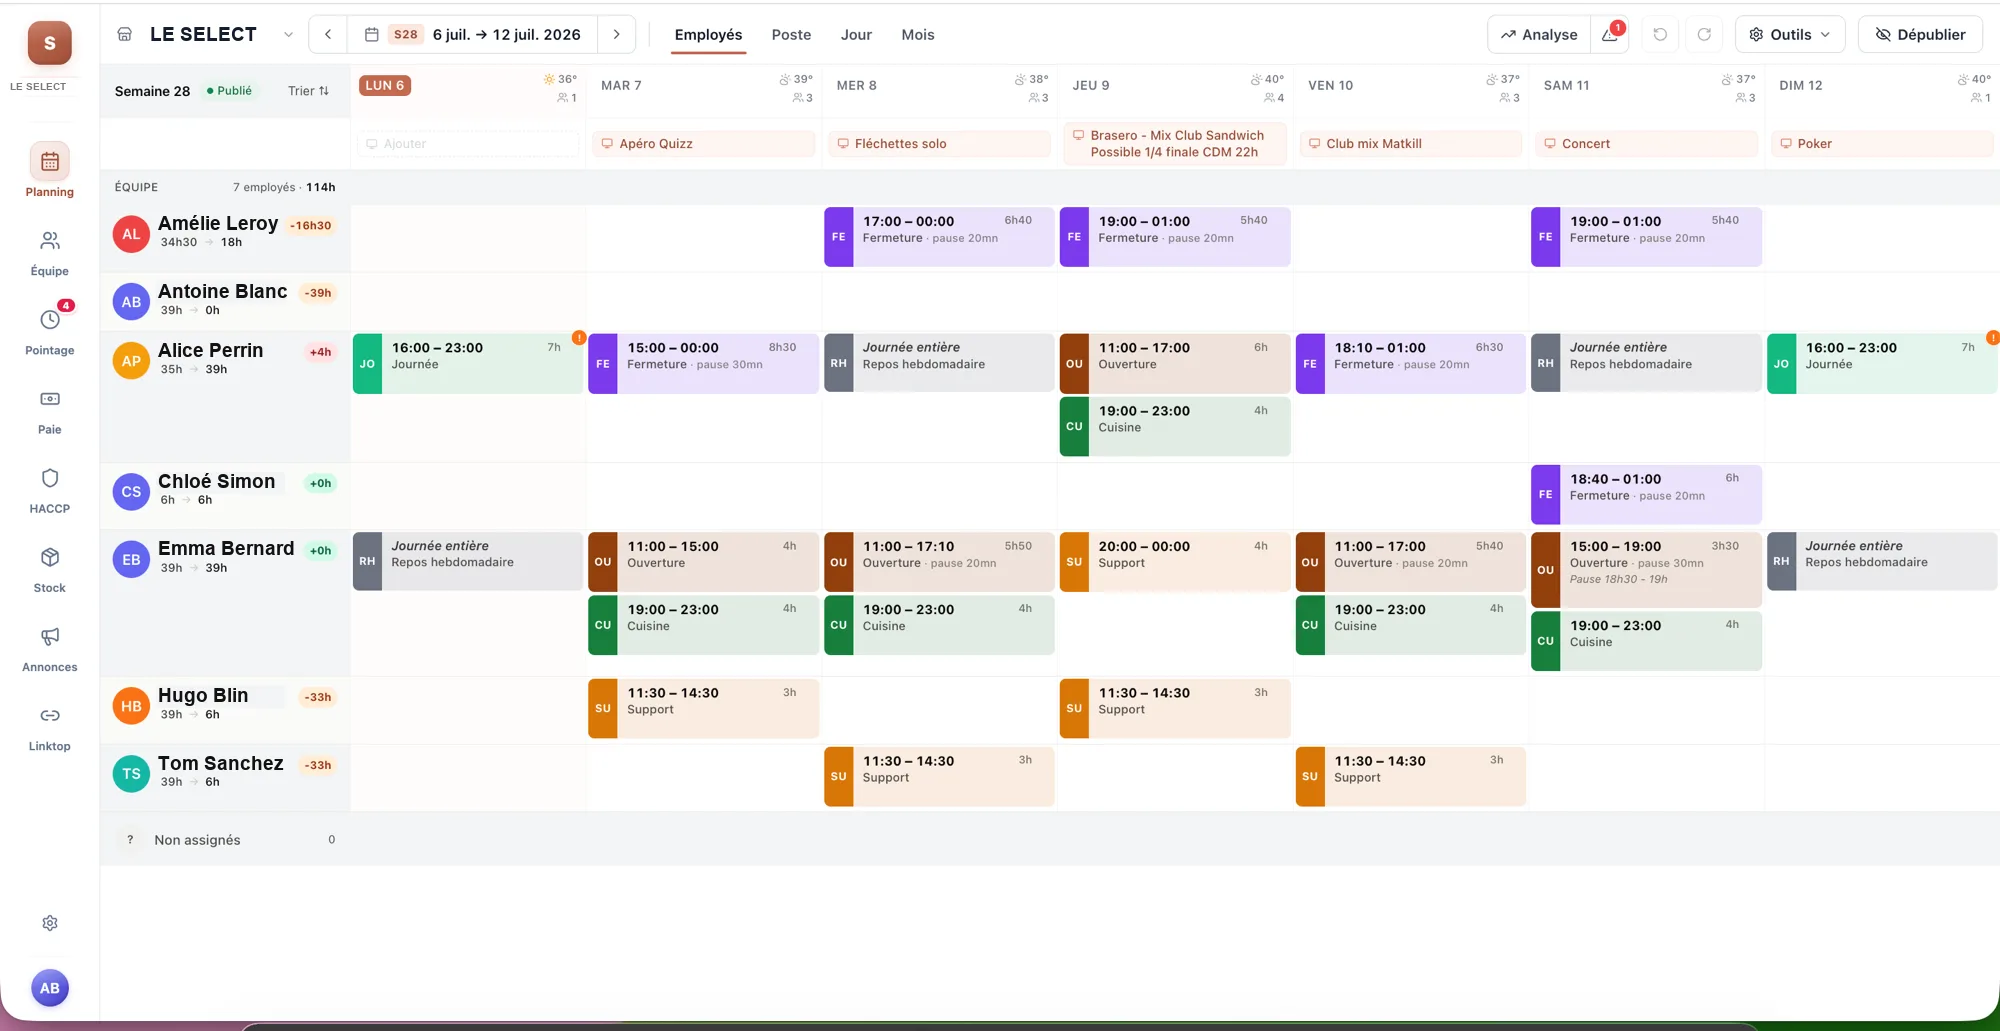
Task: Click Emma Bernard's EB avatar
Action: coord(131,560)
